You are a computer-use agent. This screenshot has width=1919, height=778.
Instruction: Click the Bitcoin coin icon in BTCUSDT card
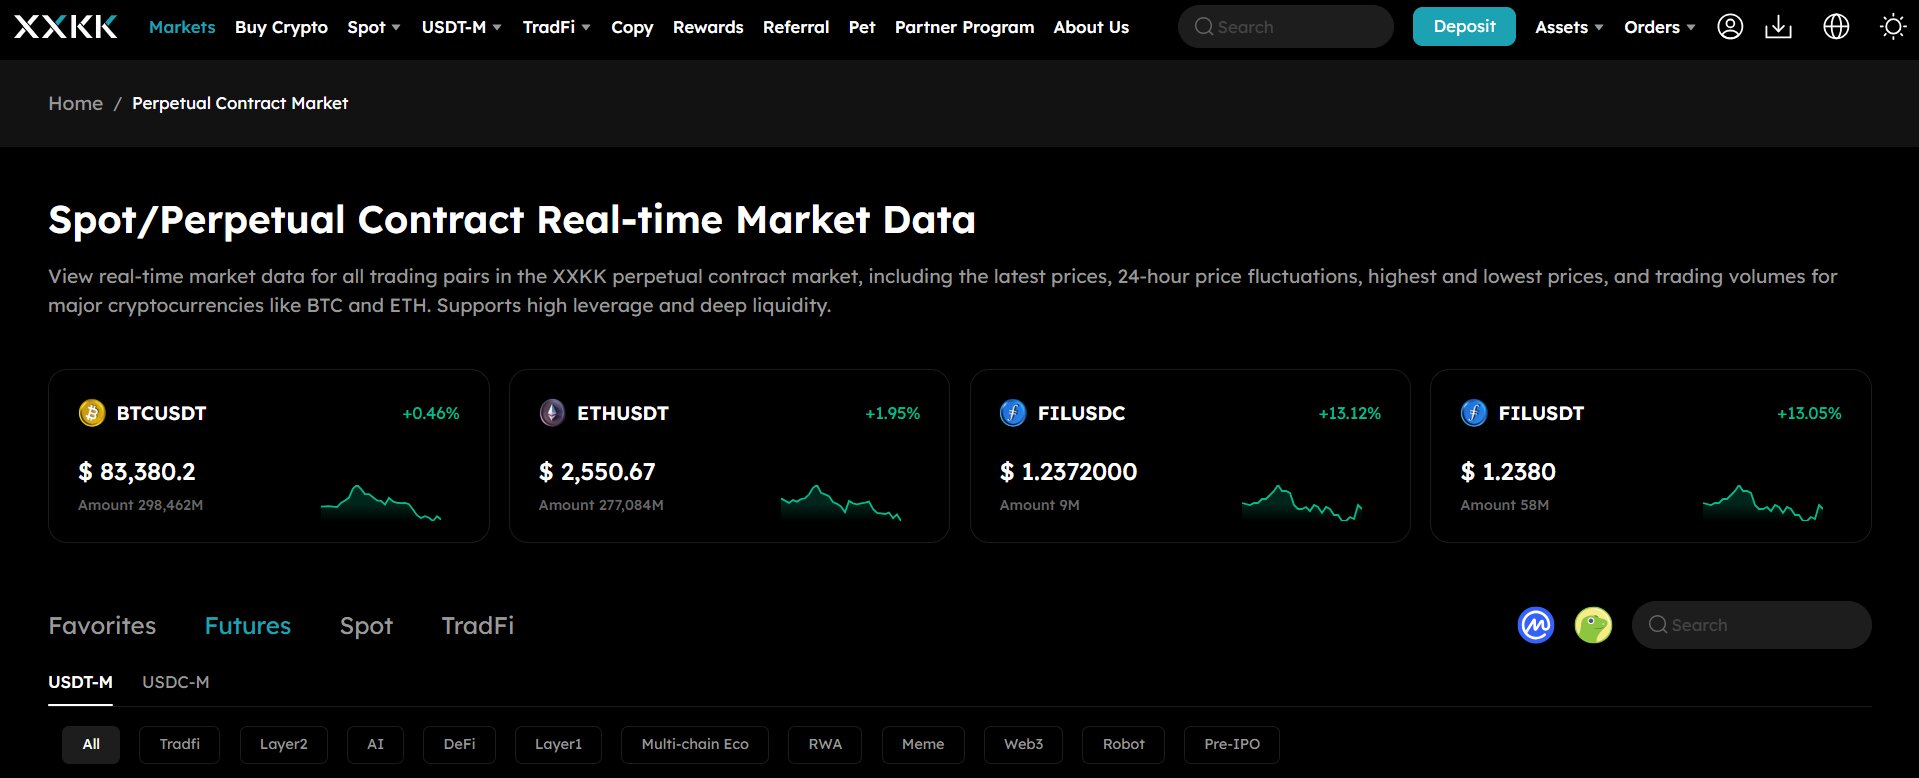click(92, 413)
